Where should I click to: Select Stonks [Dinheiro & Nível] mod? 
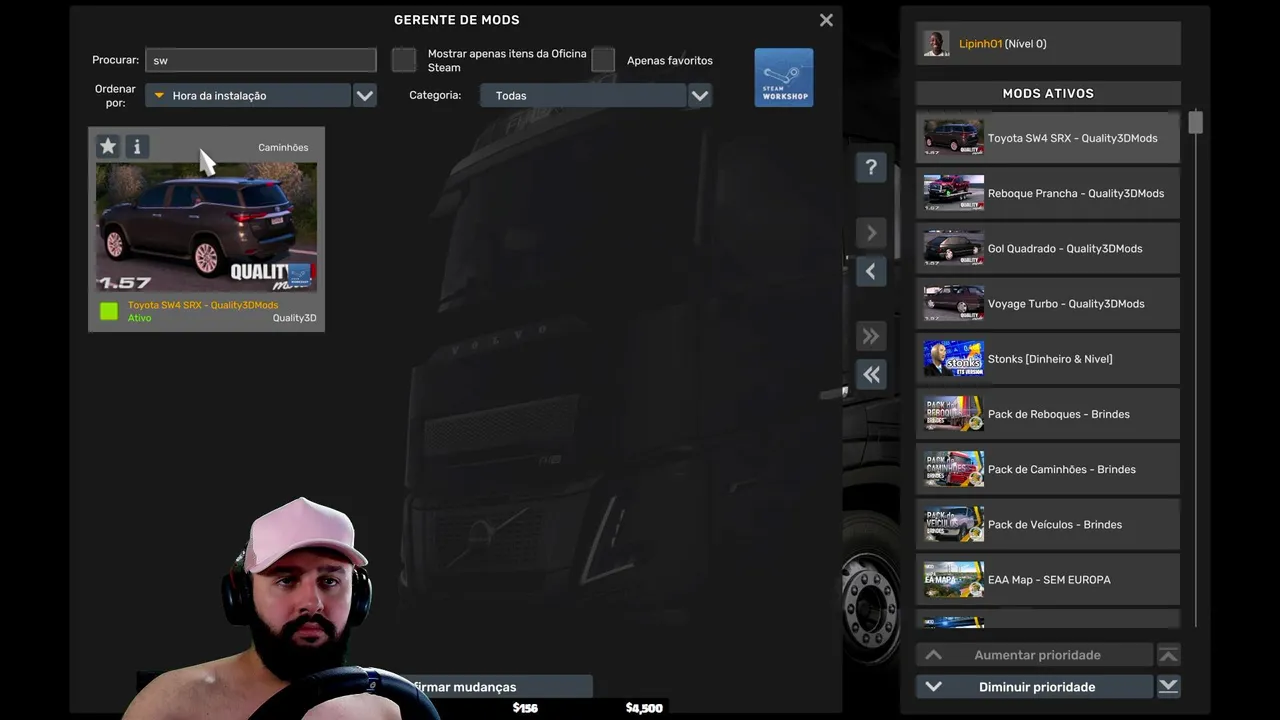1048,358
